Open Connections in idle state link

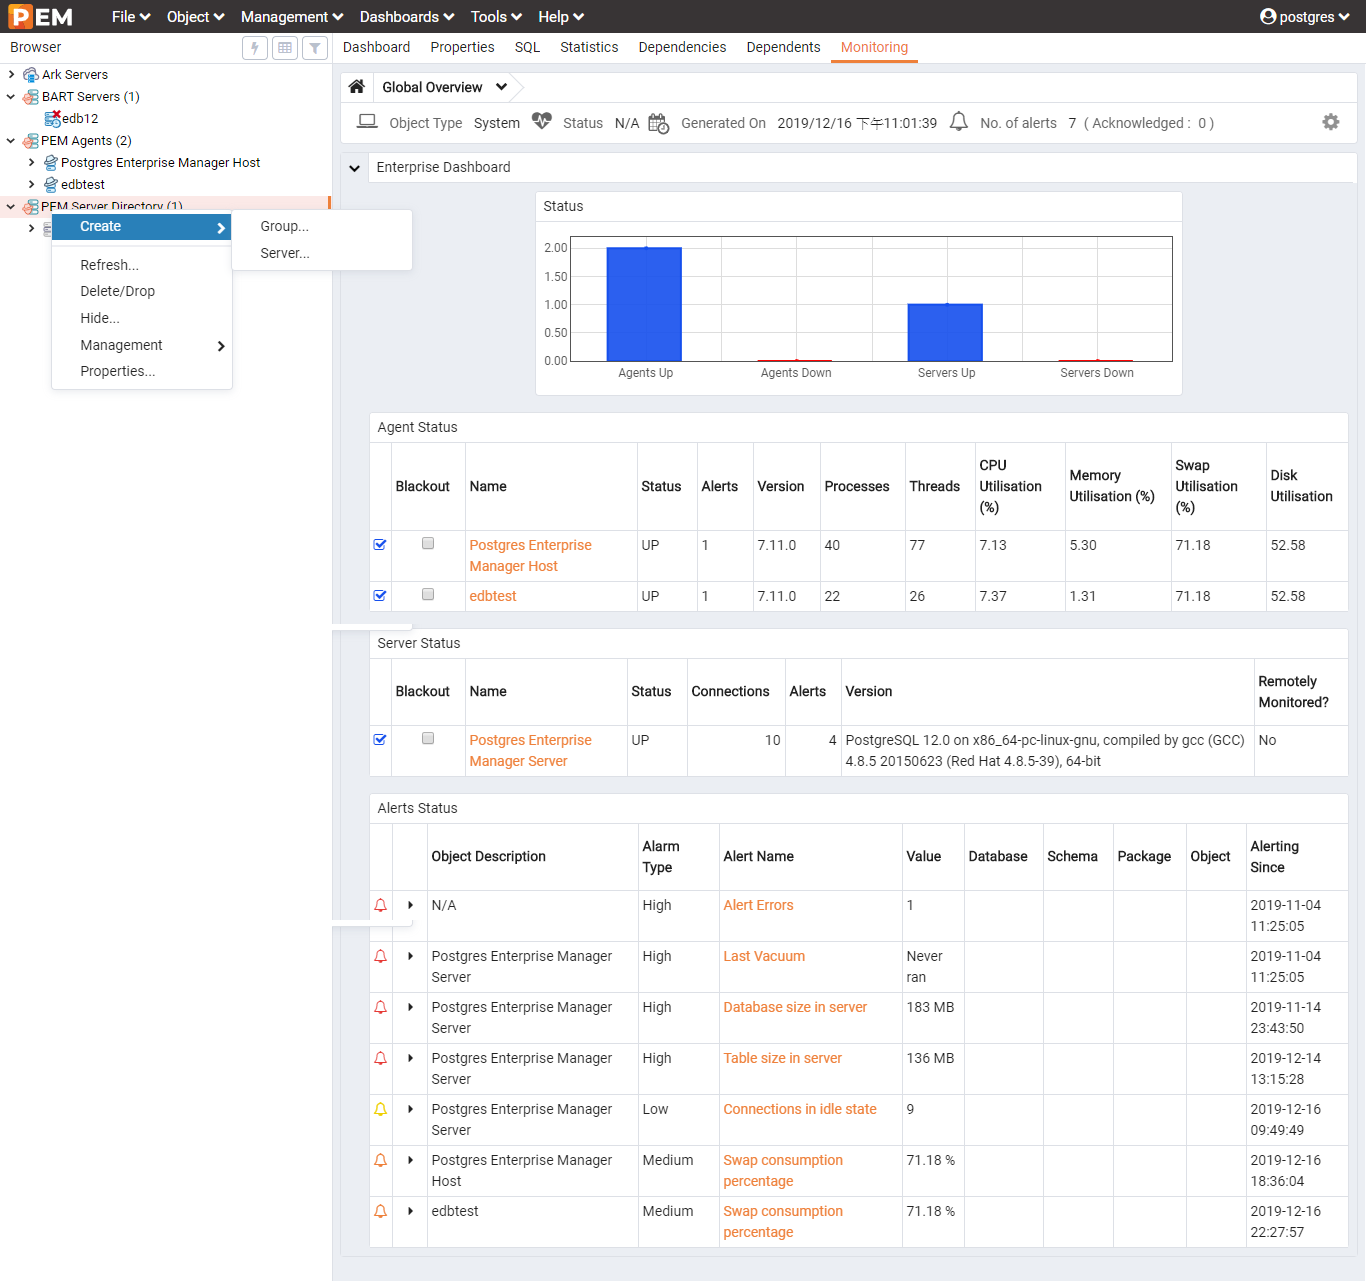(x=800, y=1110)
